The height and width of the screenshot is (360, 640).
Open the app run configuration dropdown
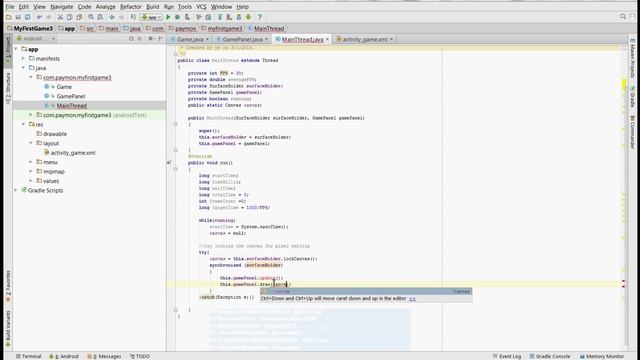point(151,17)
